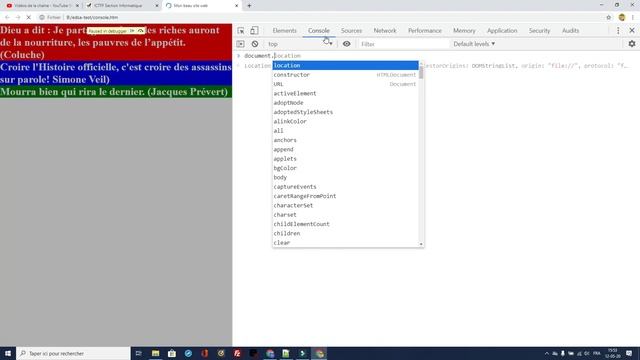The image size is (640, 360).
Task: Select body autocomplete suggestion
Action: pos(345,178)
